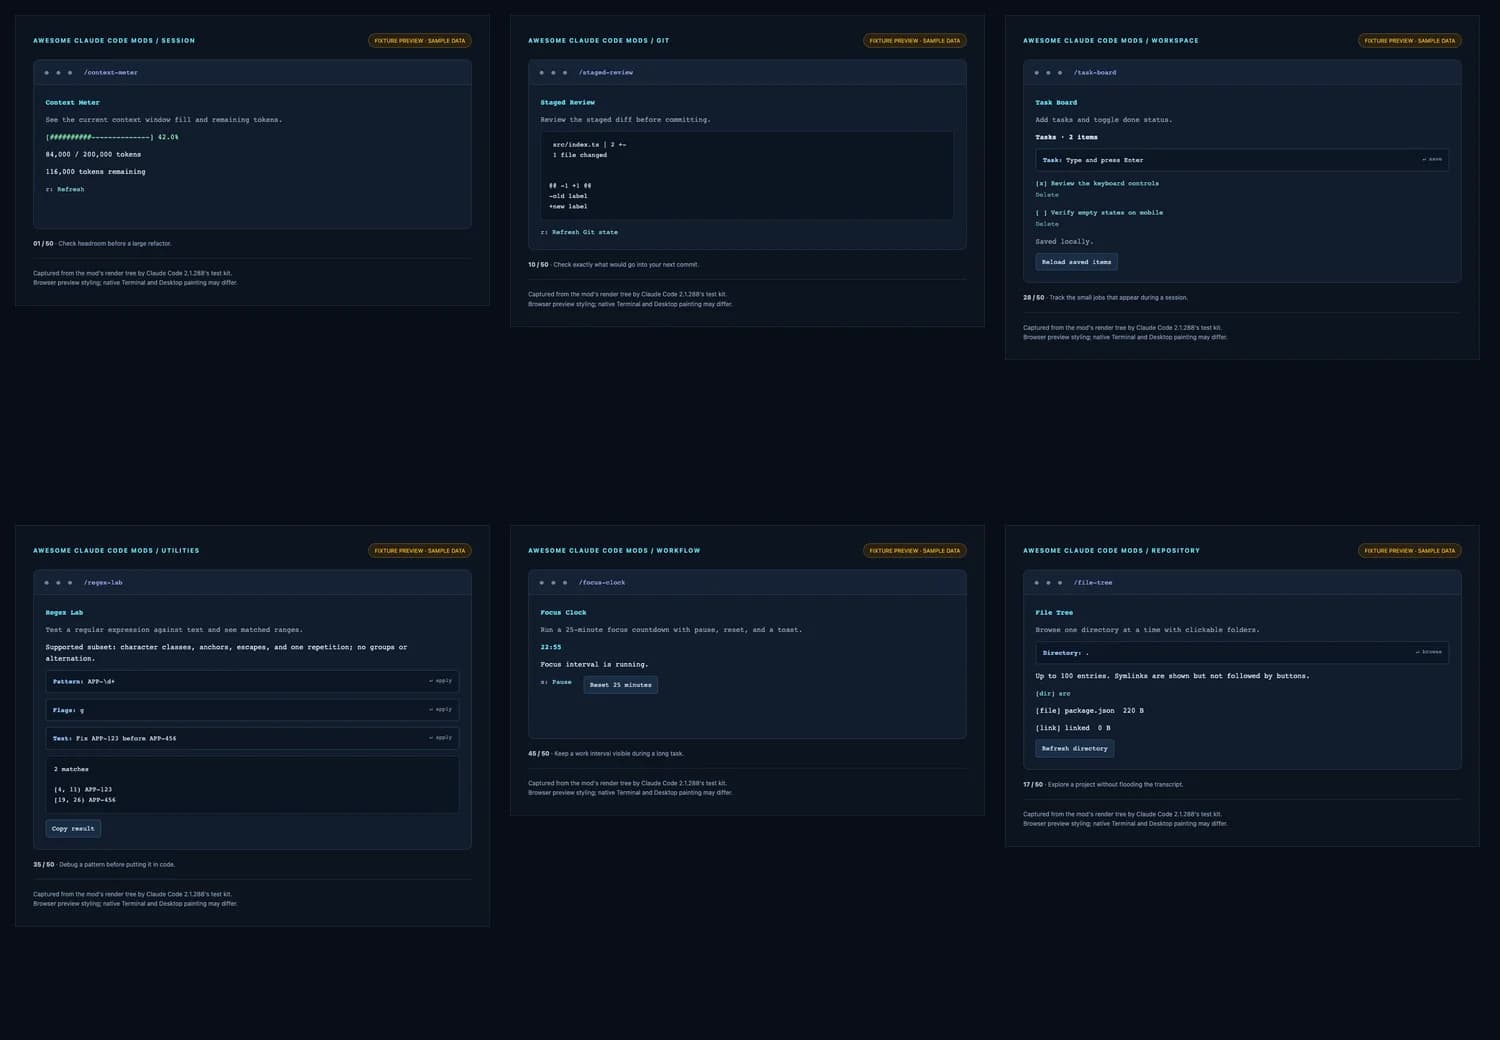The image size is (1500, 1040).
Task: Focus the Flags input in Regex Lab
Action: (252, 710)
